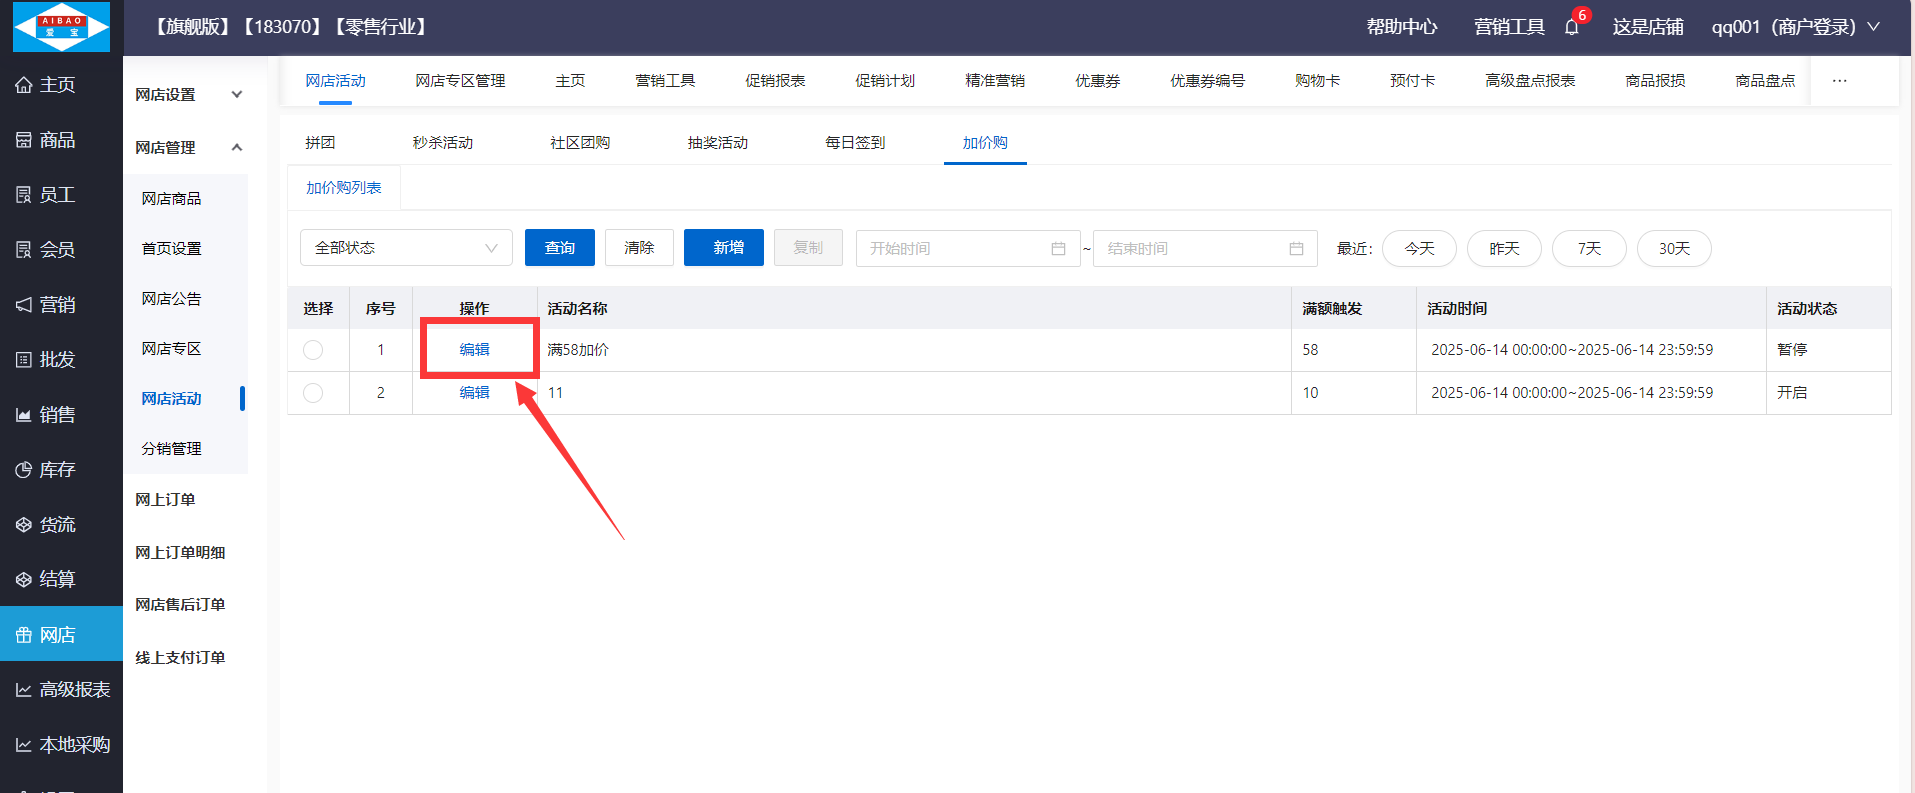The width and height of the screenshot is (1915, 793).
Task: Open the 商品 products sidebar section
Action: point(46,140)
